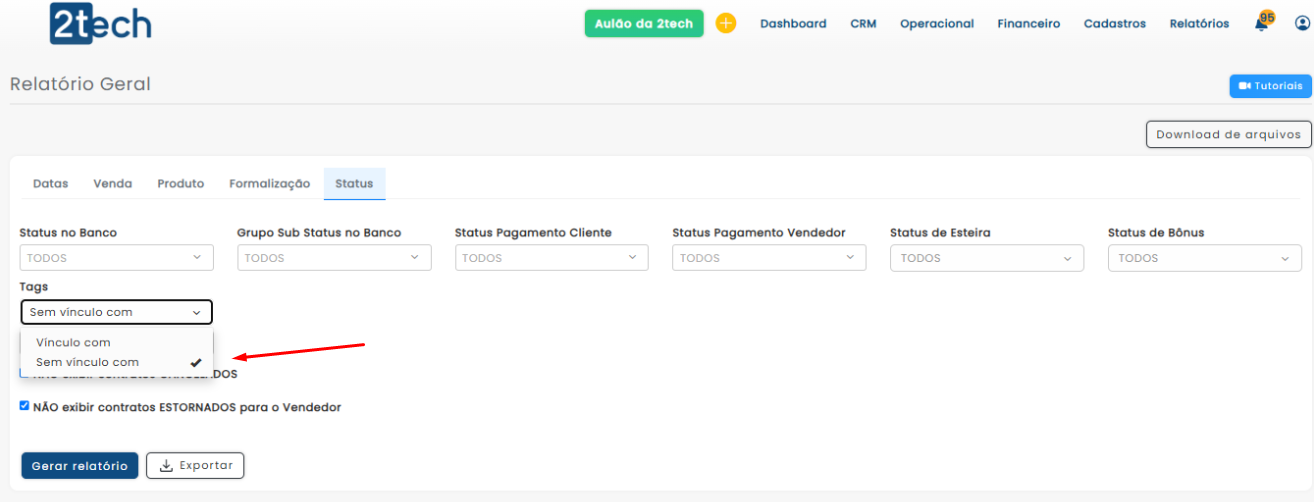1314x502 pixels.
Task: Export the report with Exportar
Action: pyautogui.click(x=195, y=465)
